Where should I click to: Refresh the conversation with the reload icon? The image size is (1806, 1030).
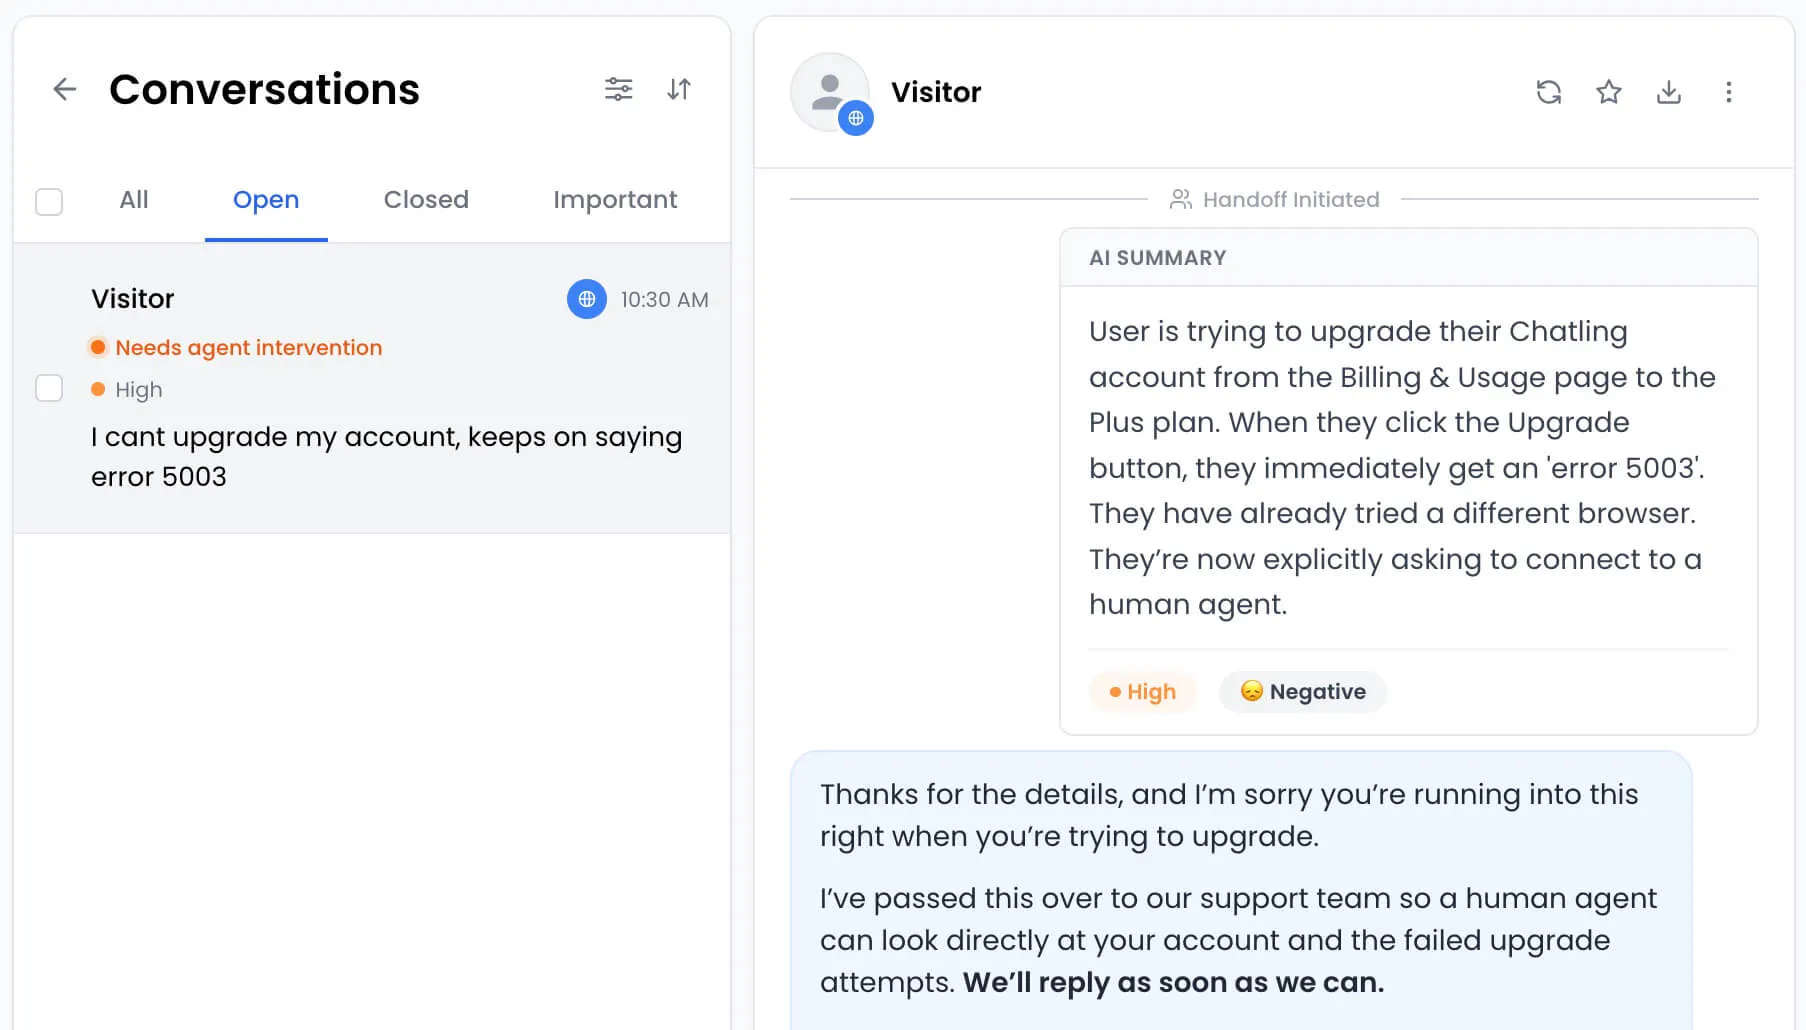[x=1548, y=92]
